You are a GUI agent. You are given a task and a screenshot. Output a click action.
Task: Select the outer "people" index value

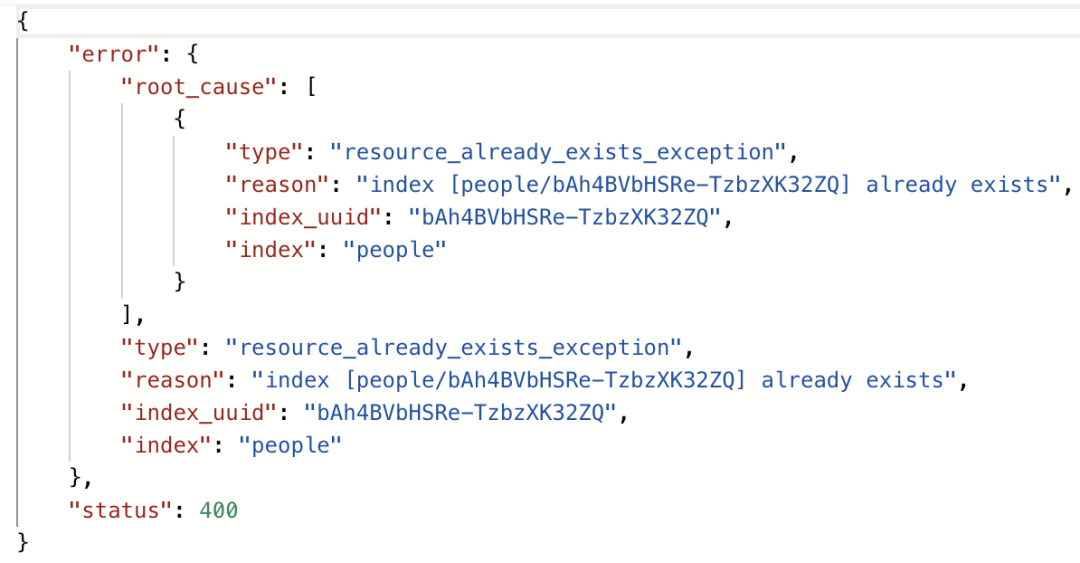290,445
